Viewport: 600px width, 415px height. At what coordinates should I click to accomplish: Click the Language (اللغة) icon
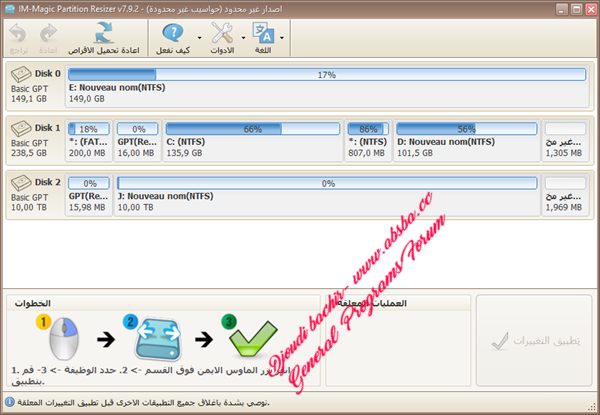263,33
